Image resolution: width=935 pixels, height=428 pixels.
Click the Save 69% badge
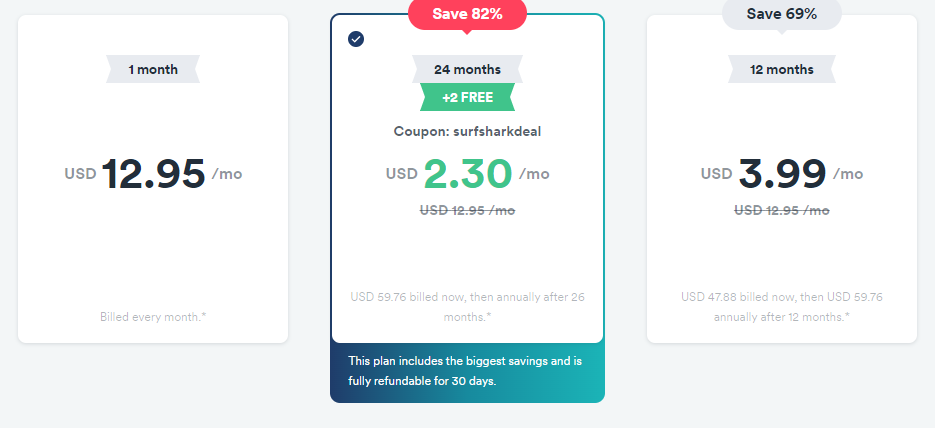pyautogui.click(x=782, y=14)
